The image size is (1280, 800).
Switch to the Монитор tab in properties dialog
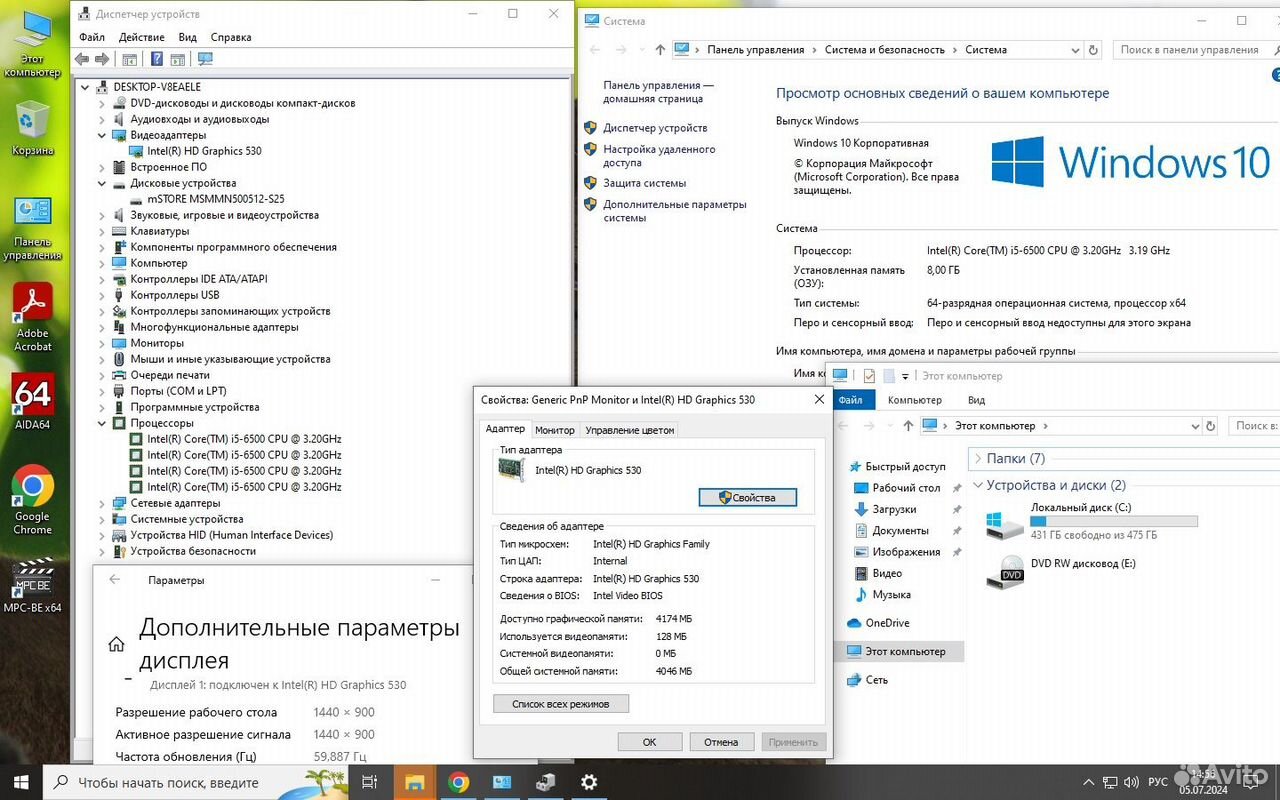555,430
